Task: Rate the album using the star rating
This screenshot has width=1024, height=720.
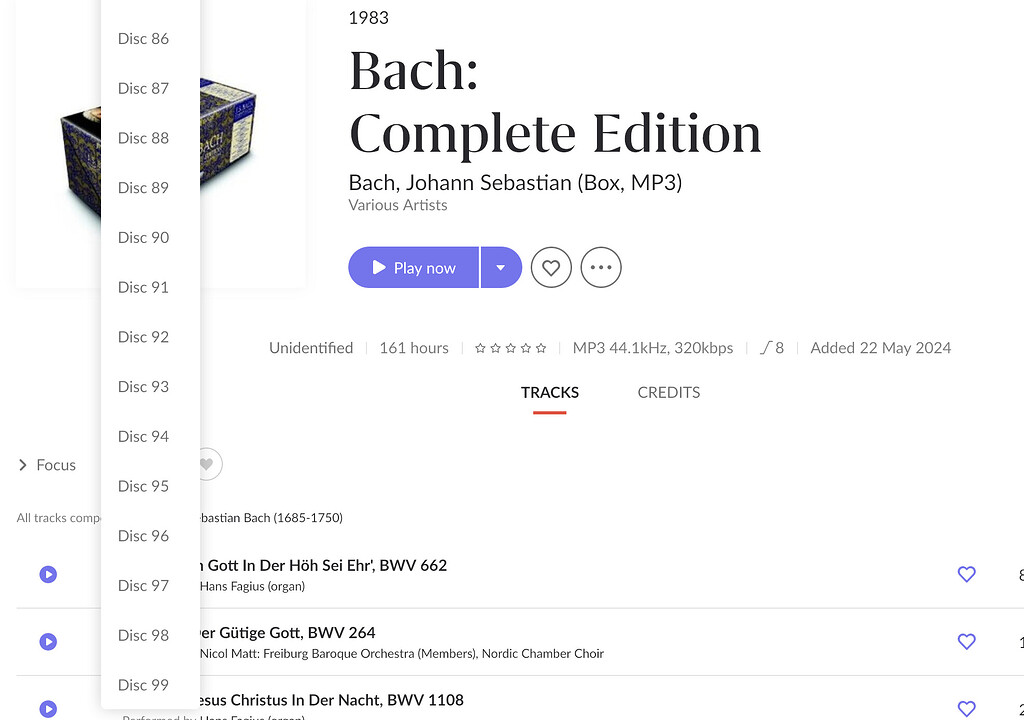Action: (x=510, y=347)
